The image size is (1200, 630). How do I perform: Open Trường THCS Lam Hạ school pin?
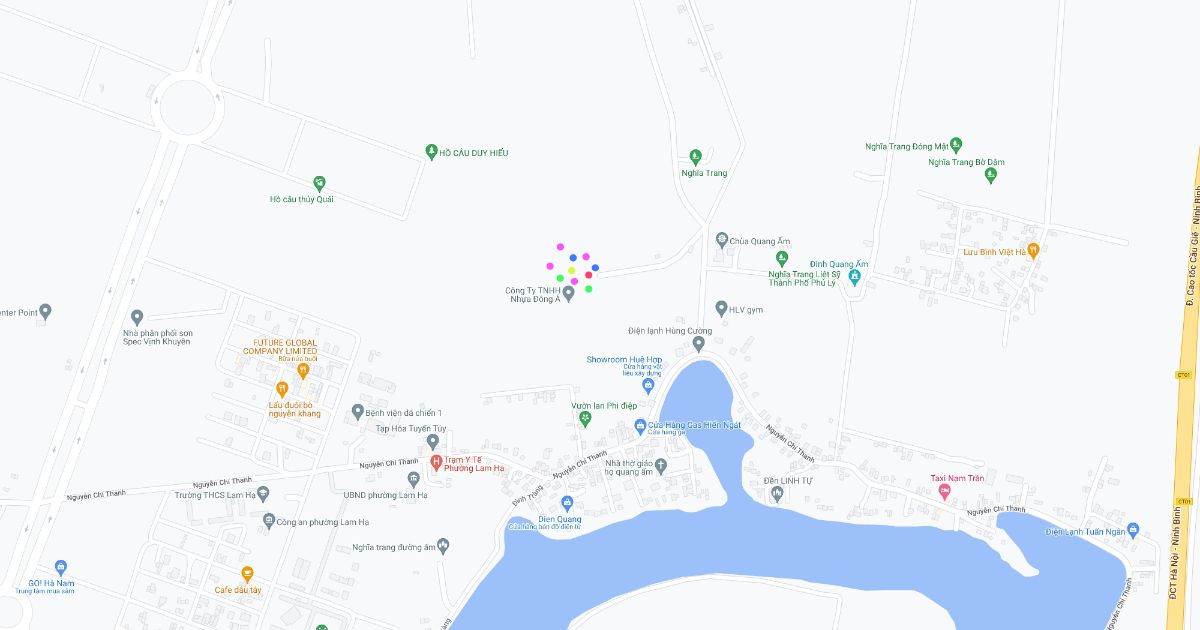263,494
